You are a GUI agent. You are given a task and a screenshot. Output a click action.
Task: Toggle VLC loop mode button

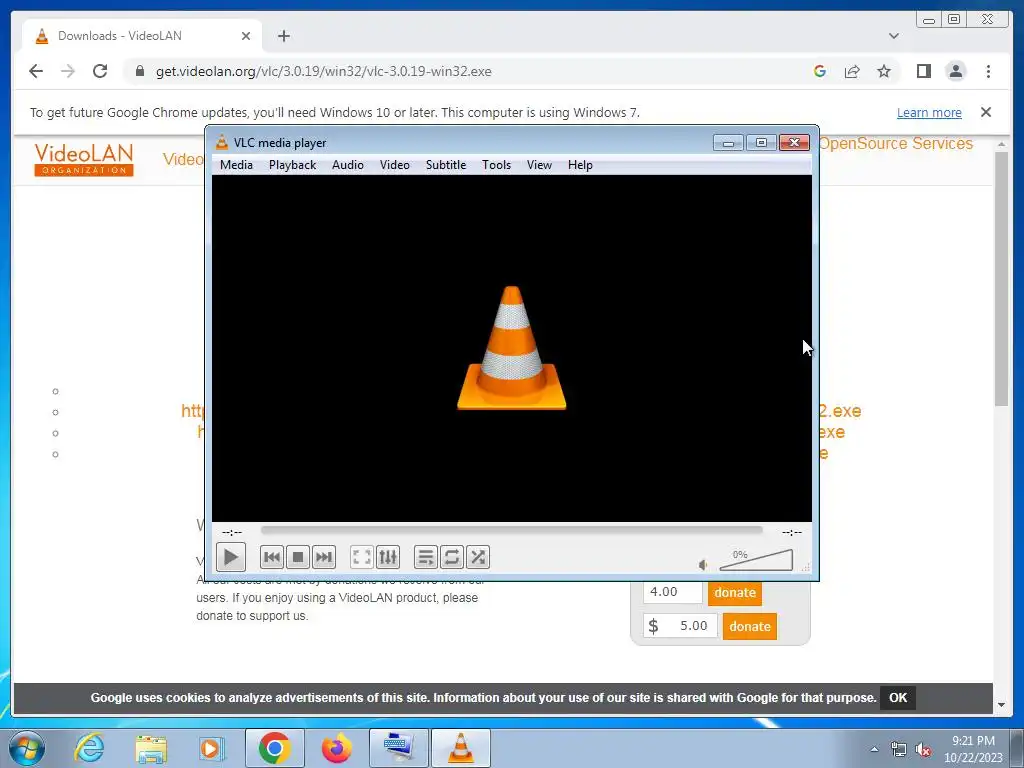pyautogui.click(x=451, y=557)
